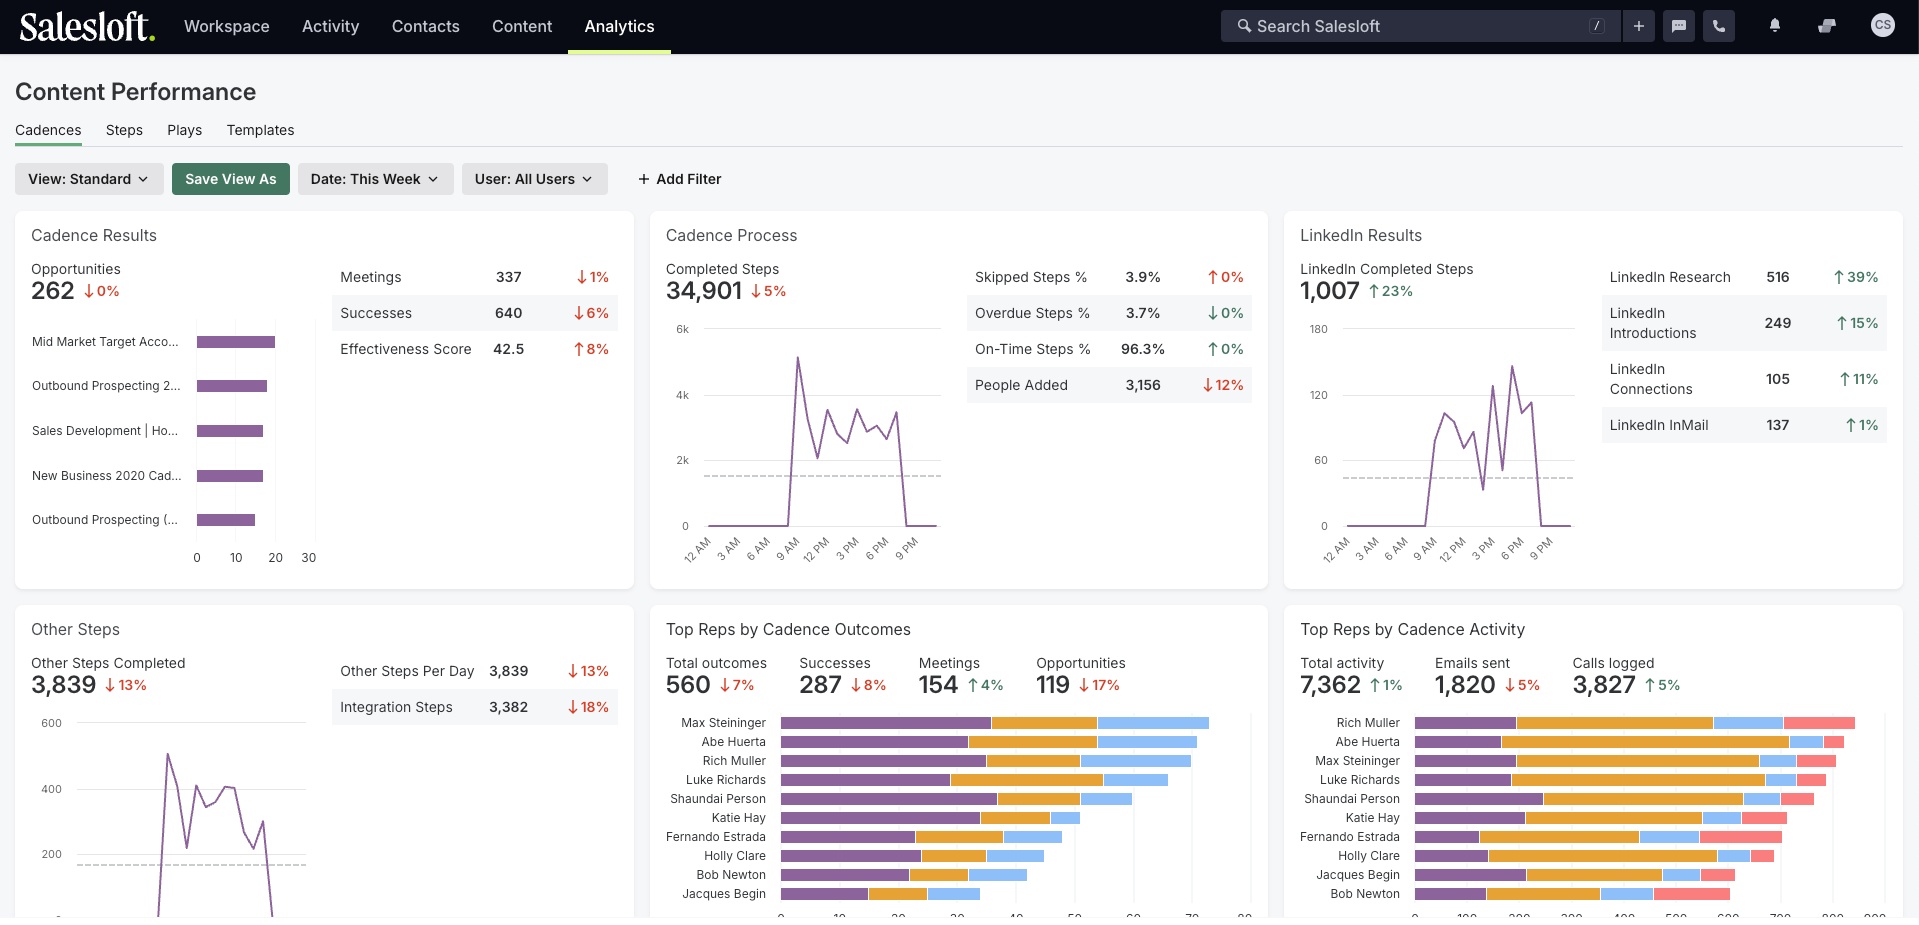Click Fernando Estrada's bar in Cadence Activity
Image resolution: width=1919 pixels, height=925 pixels.
point(1598,837)
